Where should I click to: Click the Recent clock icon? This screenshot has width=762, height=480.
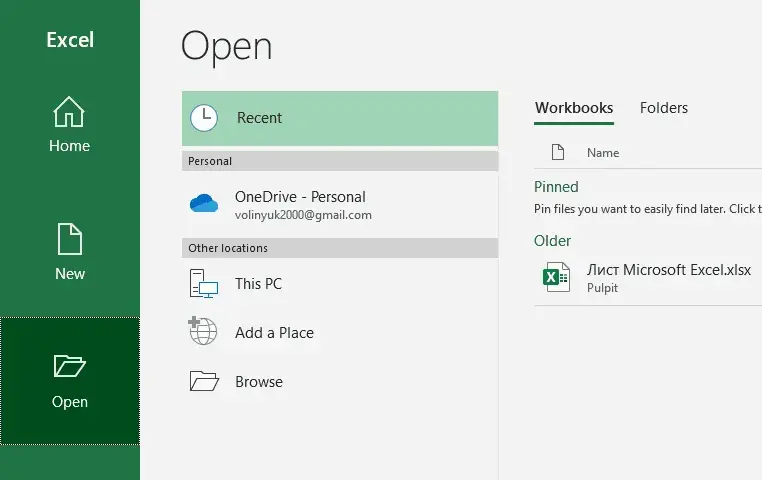204,118
